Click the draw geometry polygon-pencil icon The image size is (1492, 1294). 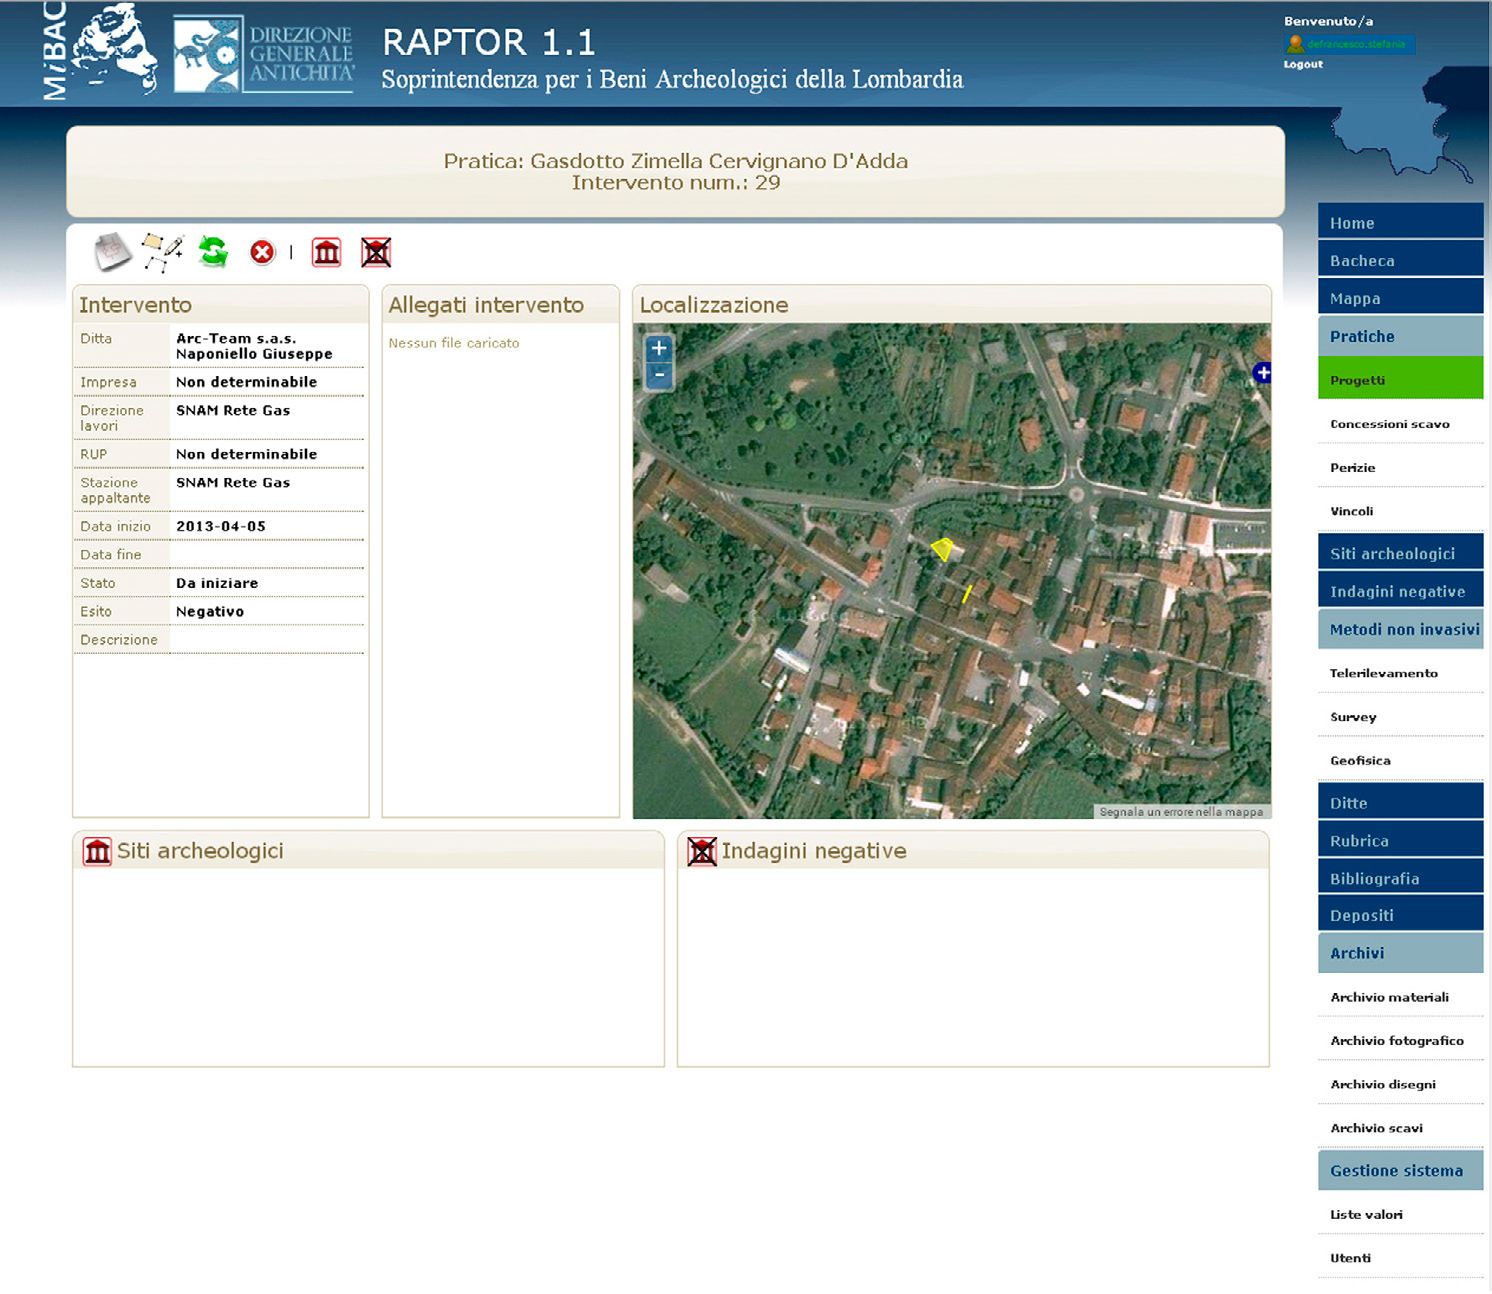coord(163,252)
